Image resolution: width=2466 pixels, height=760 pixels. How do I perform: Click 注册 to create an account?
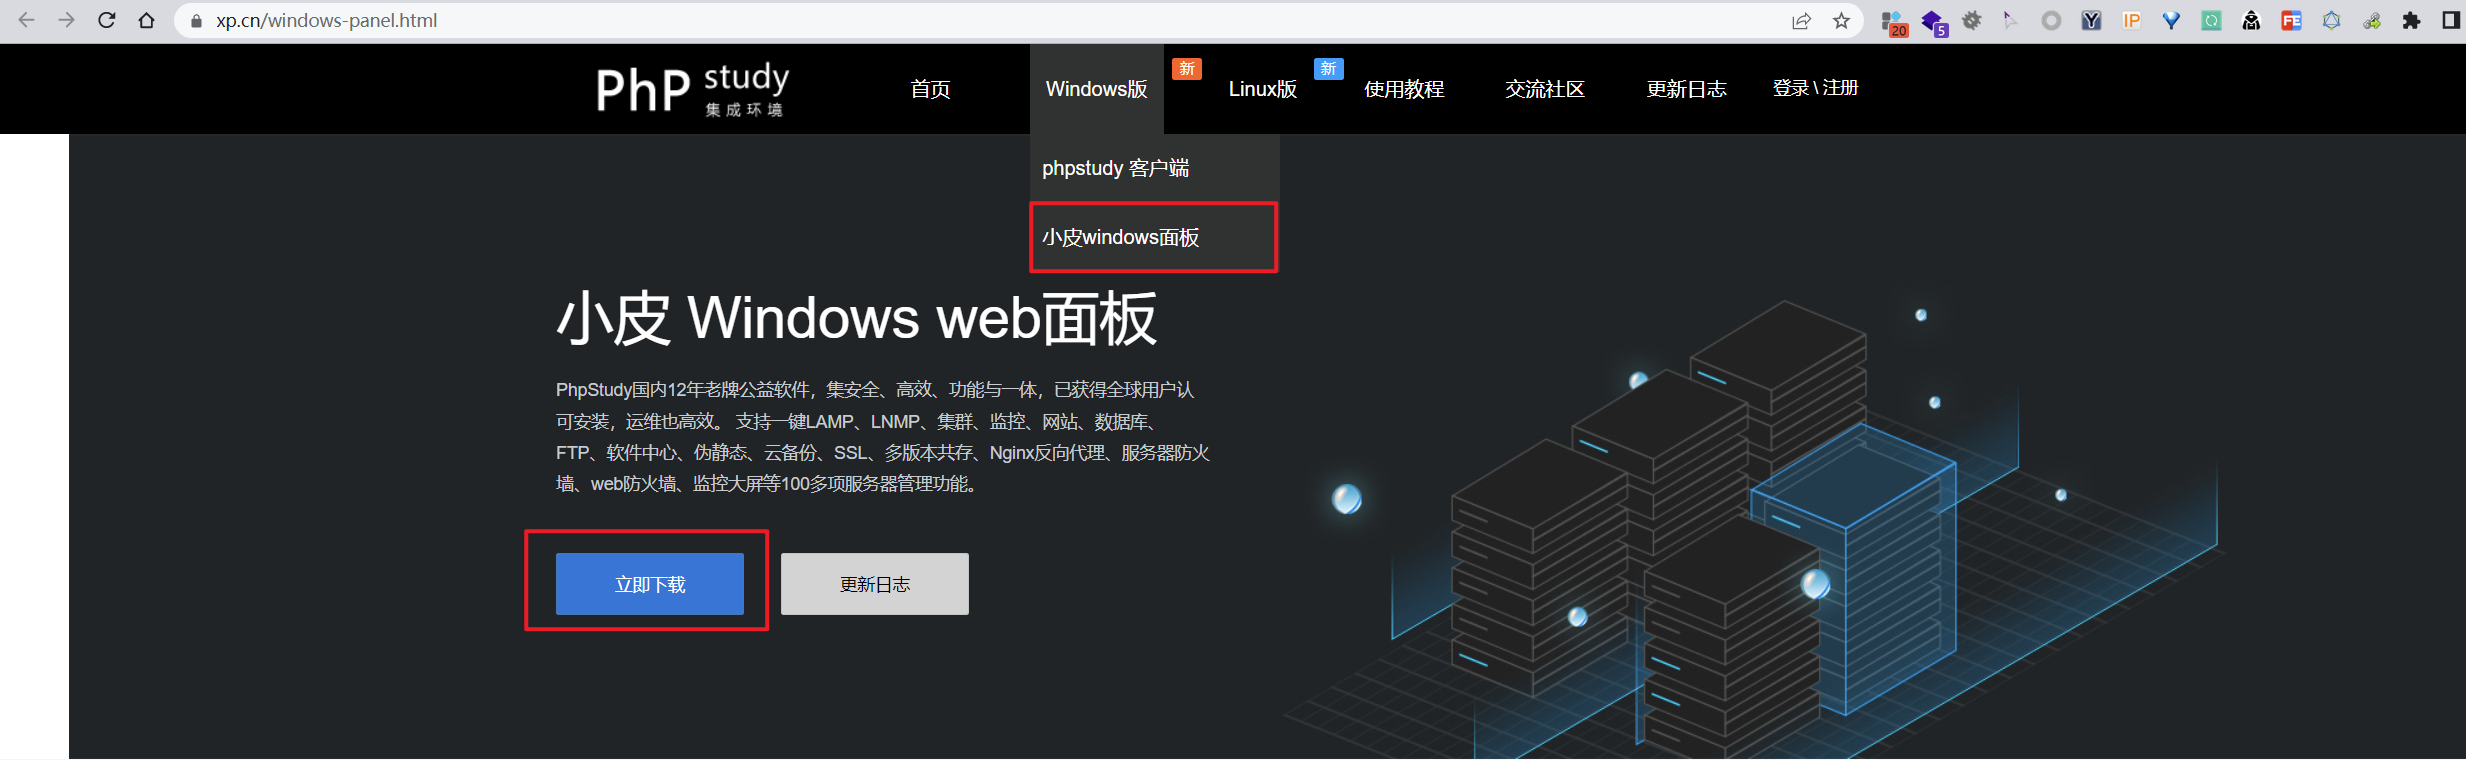[1840, 88]
